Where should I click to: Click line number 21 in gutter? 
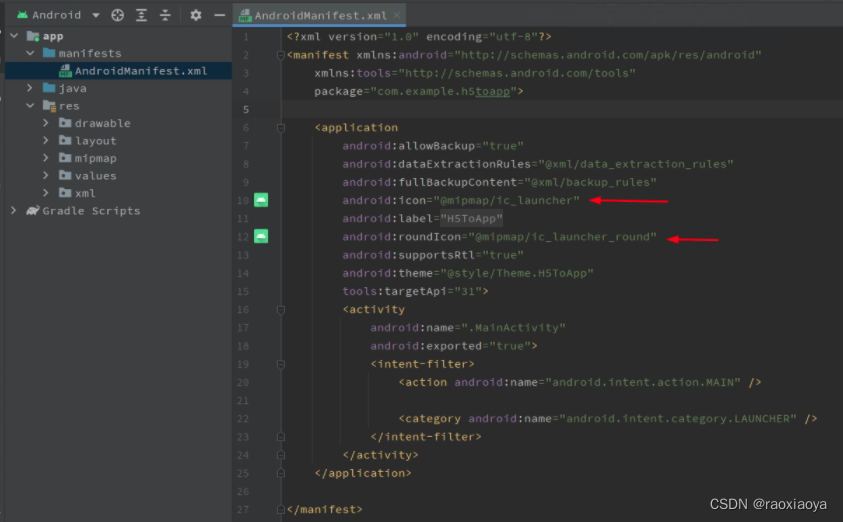pyautogui.click(x=243, y=401)
